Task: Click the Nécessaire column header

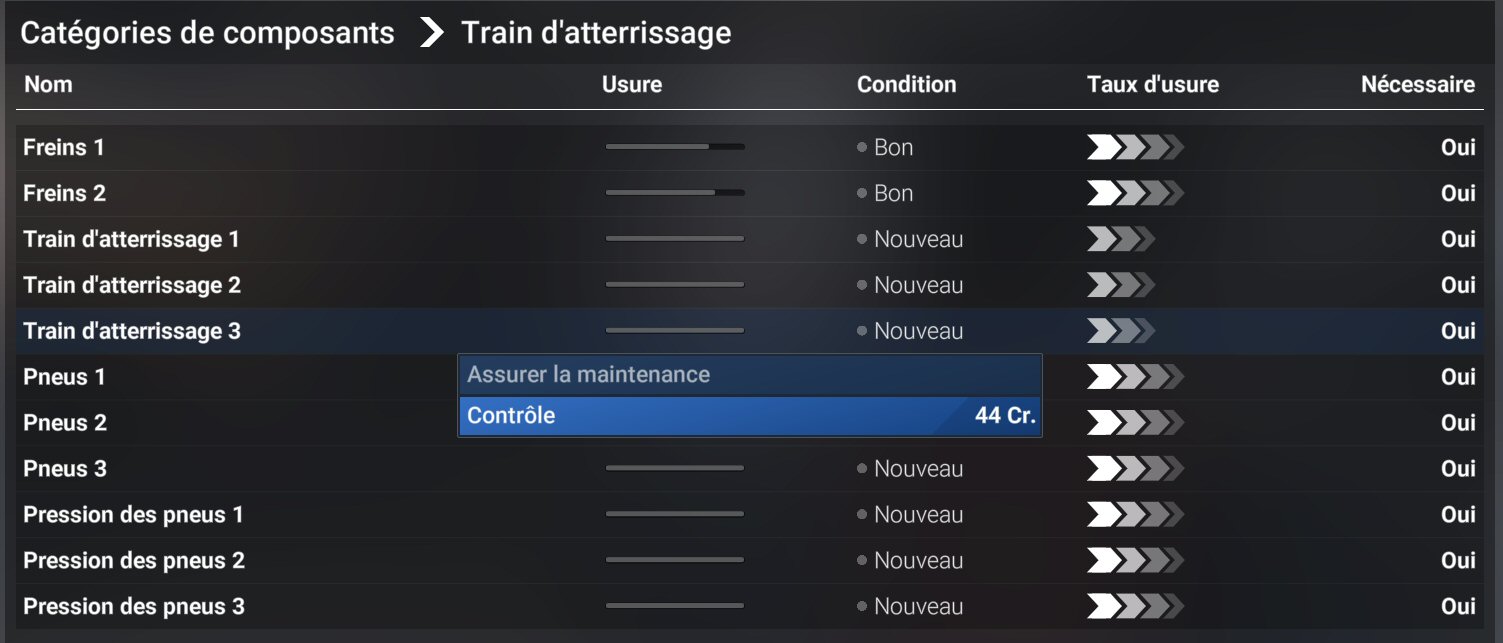Action: pyautogui.click(x=1417, y=85)
